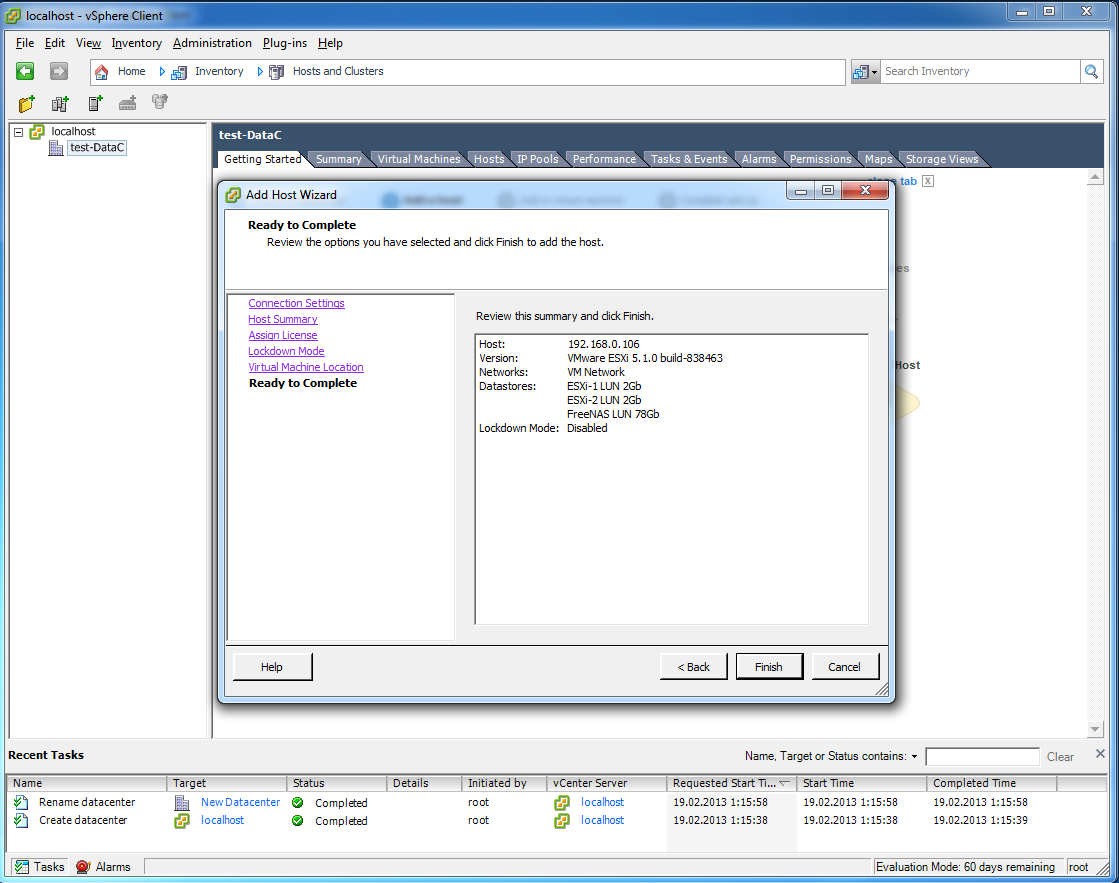Switch to the Virtual Machines tab
The image size is (1119, 883).
(419, 159)
